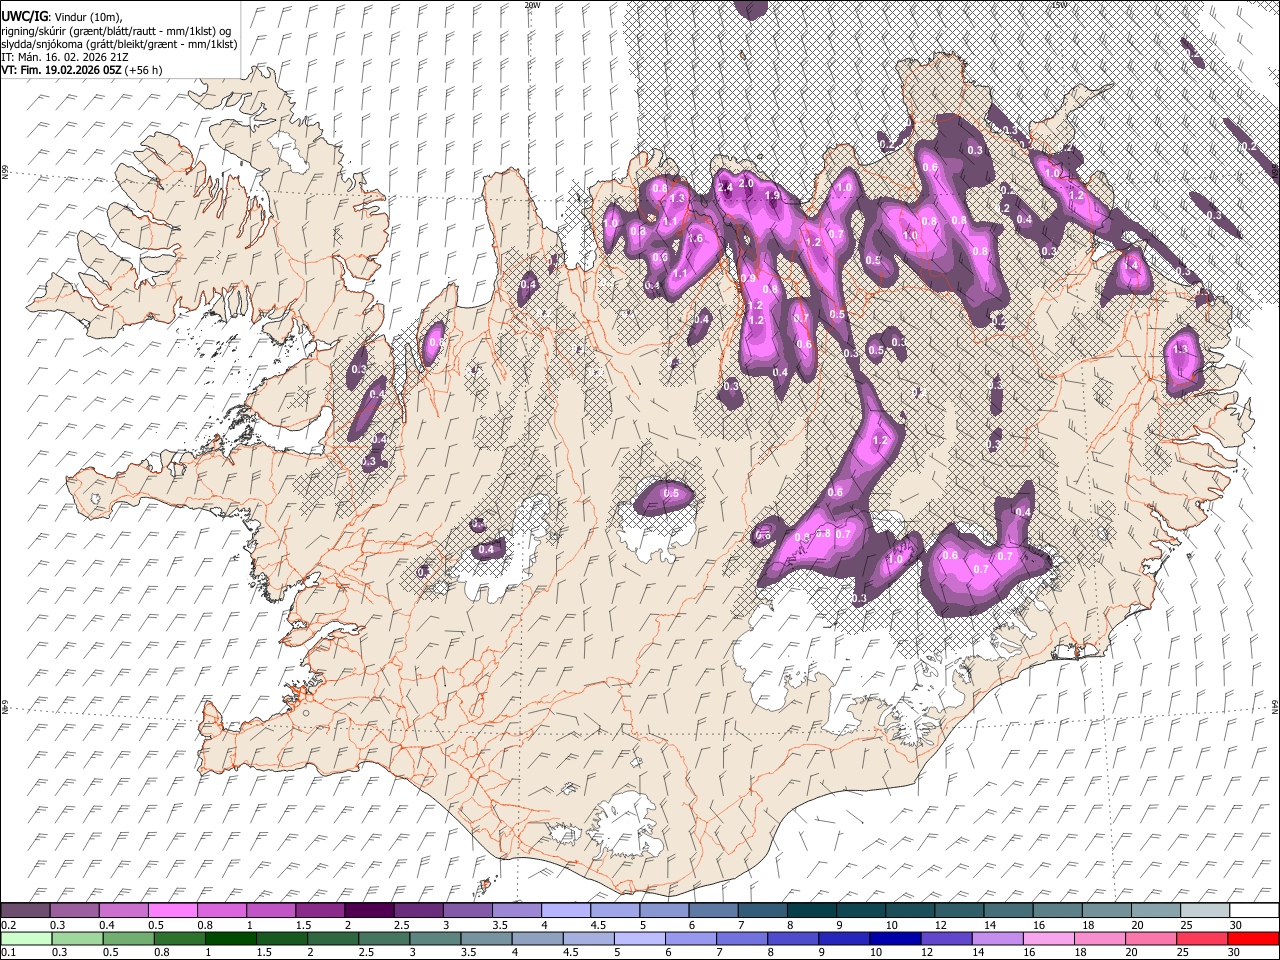The image size is (1280, 960).
Task: Click the 'VT: Fim. 19.02.2026 05Z' valid time
Action: pyautogui.click(x=60, y=70)
